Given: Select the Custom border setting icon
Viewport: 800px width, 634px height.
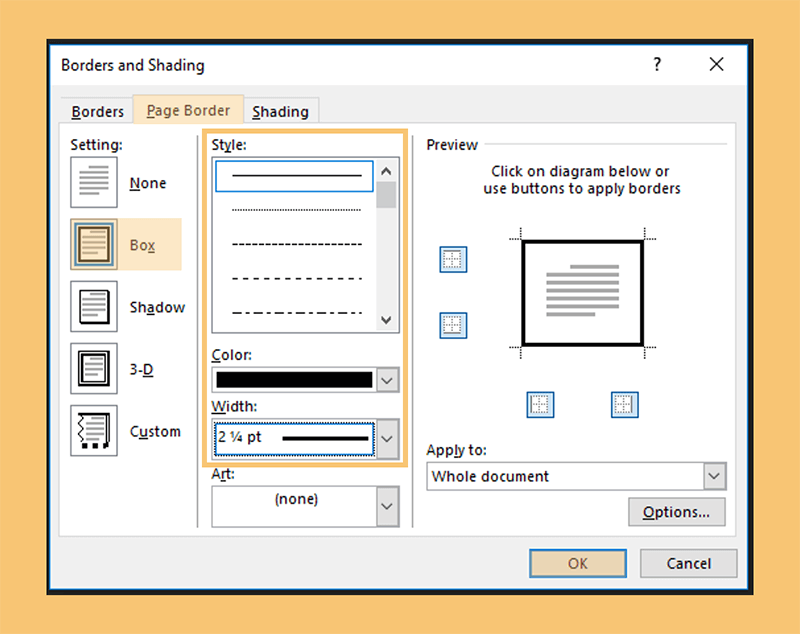Looking at the screenshot, I should tap(94, 430).
